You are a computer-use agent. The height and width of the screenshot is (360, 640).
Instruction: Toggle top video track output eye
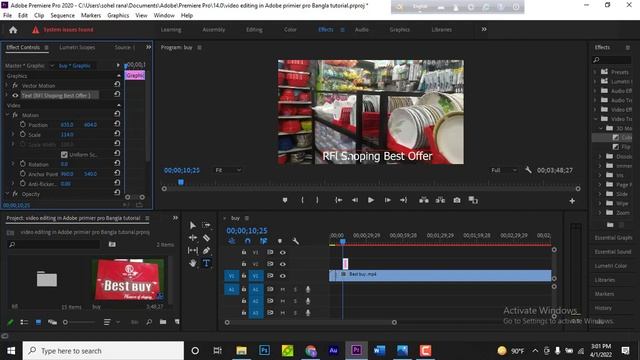tap(282, 252)
